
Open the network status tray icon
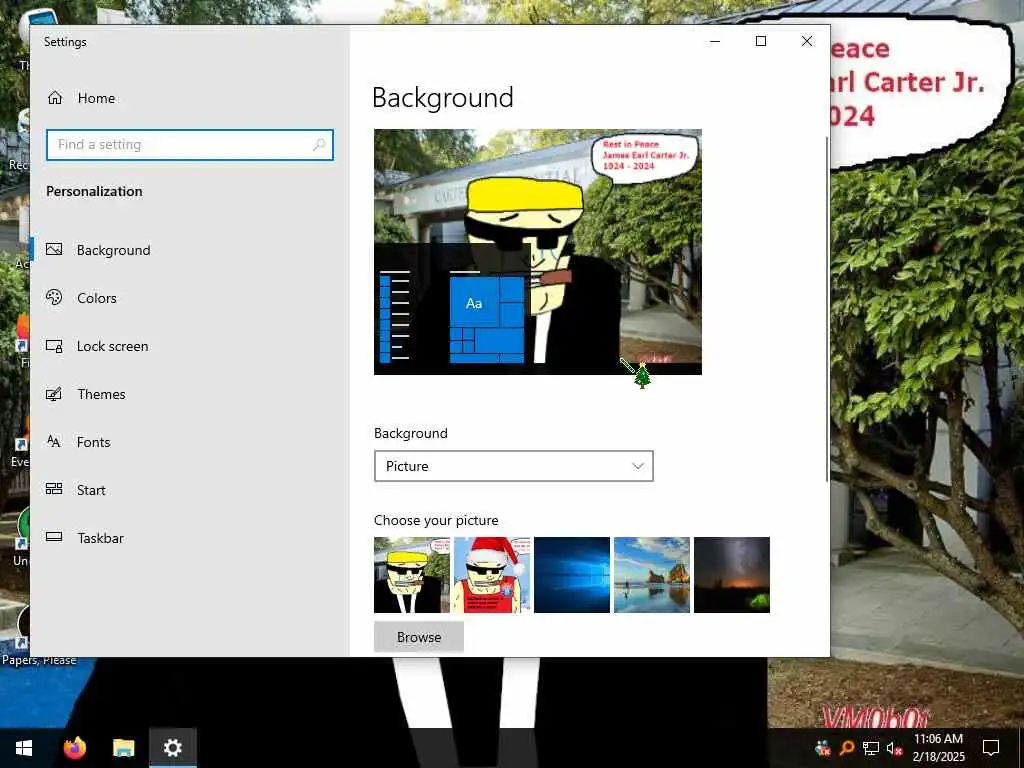click(x=871, y=748)
